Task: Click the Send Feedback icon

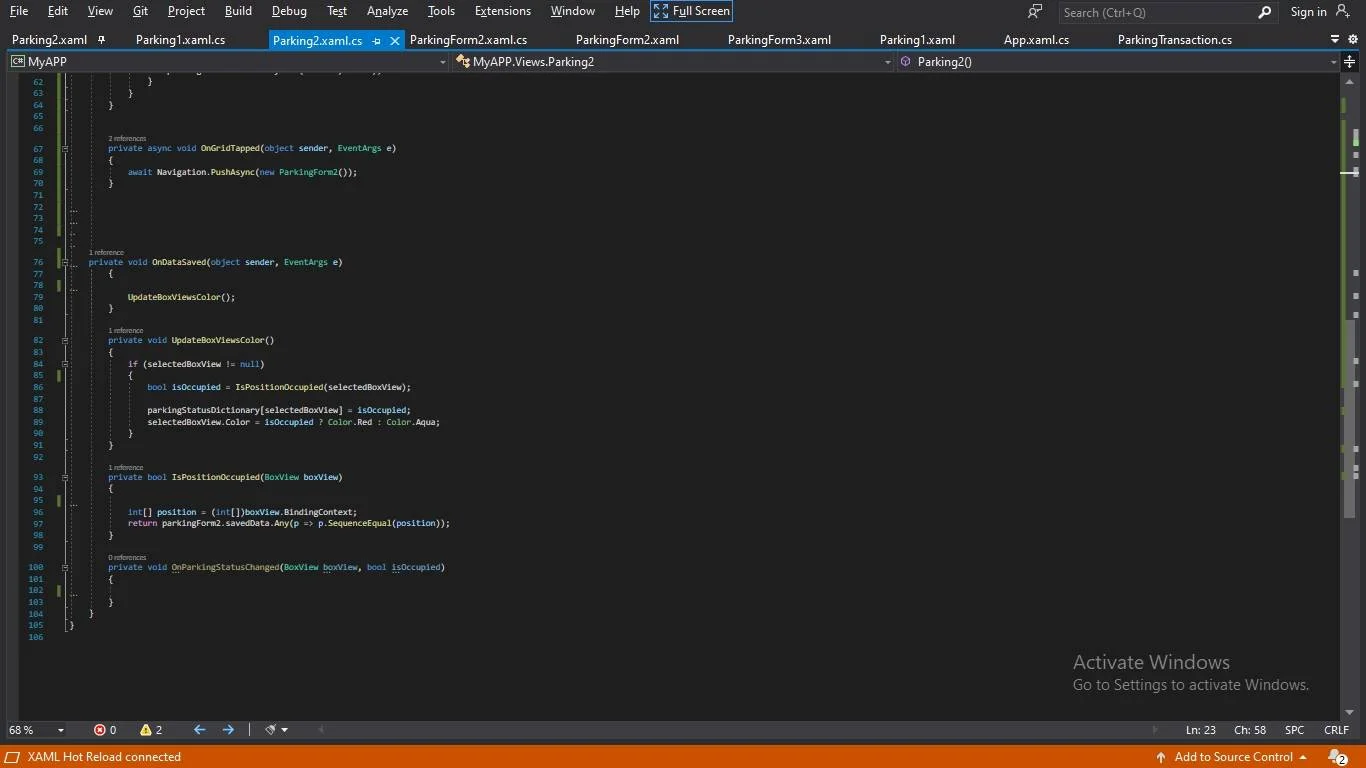Action: click(1035, 11)
